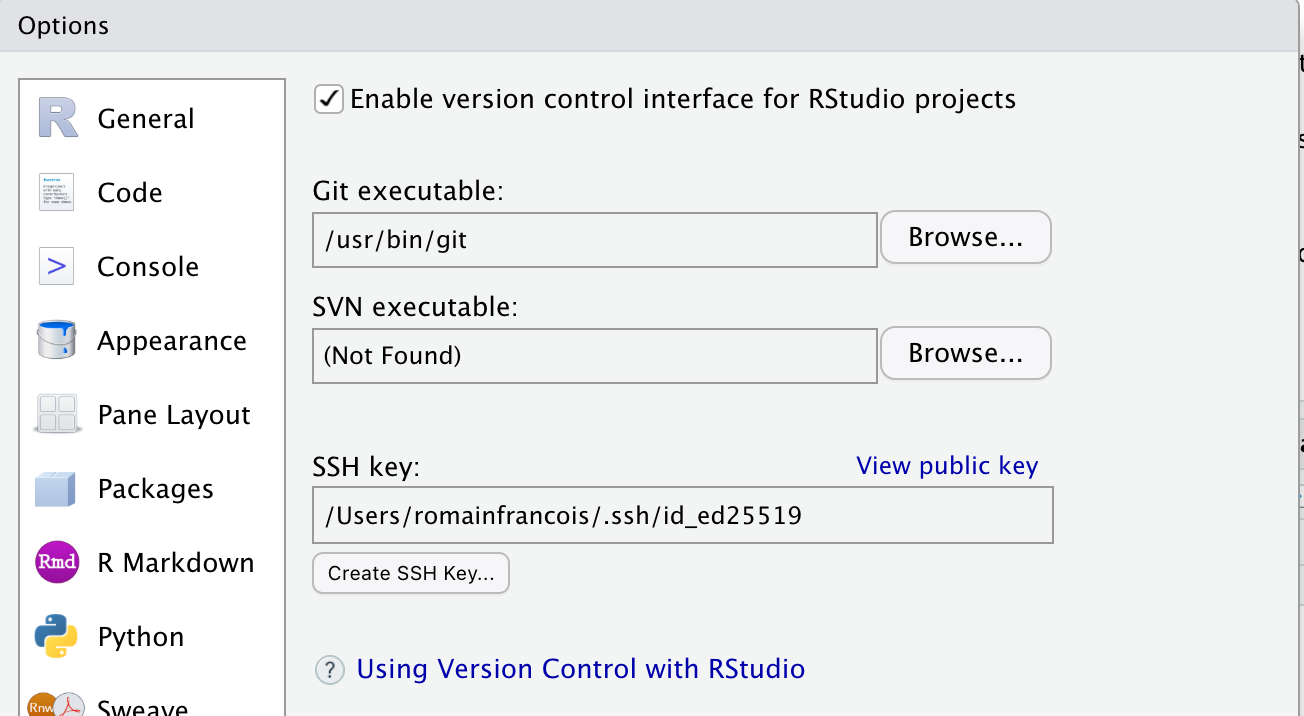Viewport: 1304px width, 716px height.
Task: Select the Sweave icon at the bottom
Action: click(x=57, y=706)
